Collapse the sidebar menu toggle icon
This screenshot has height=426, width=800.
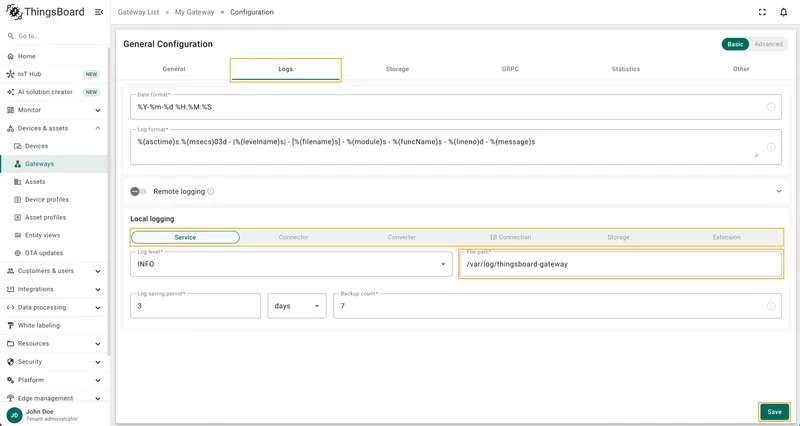(99, 12)
